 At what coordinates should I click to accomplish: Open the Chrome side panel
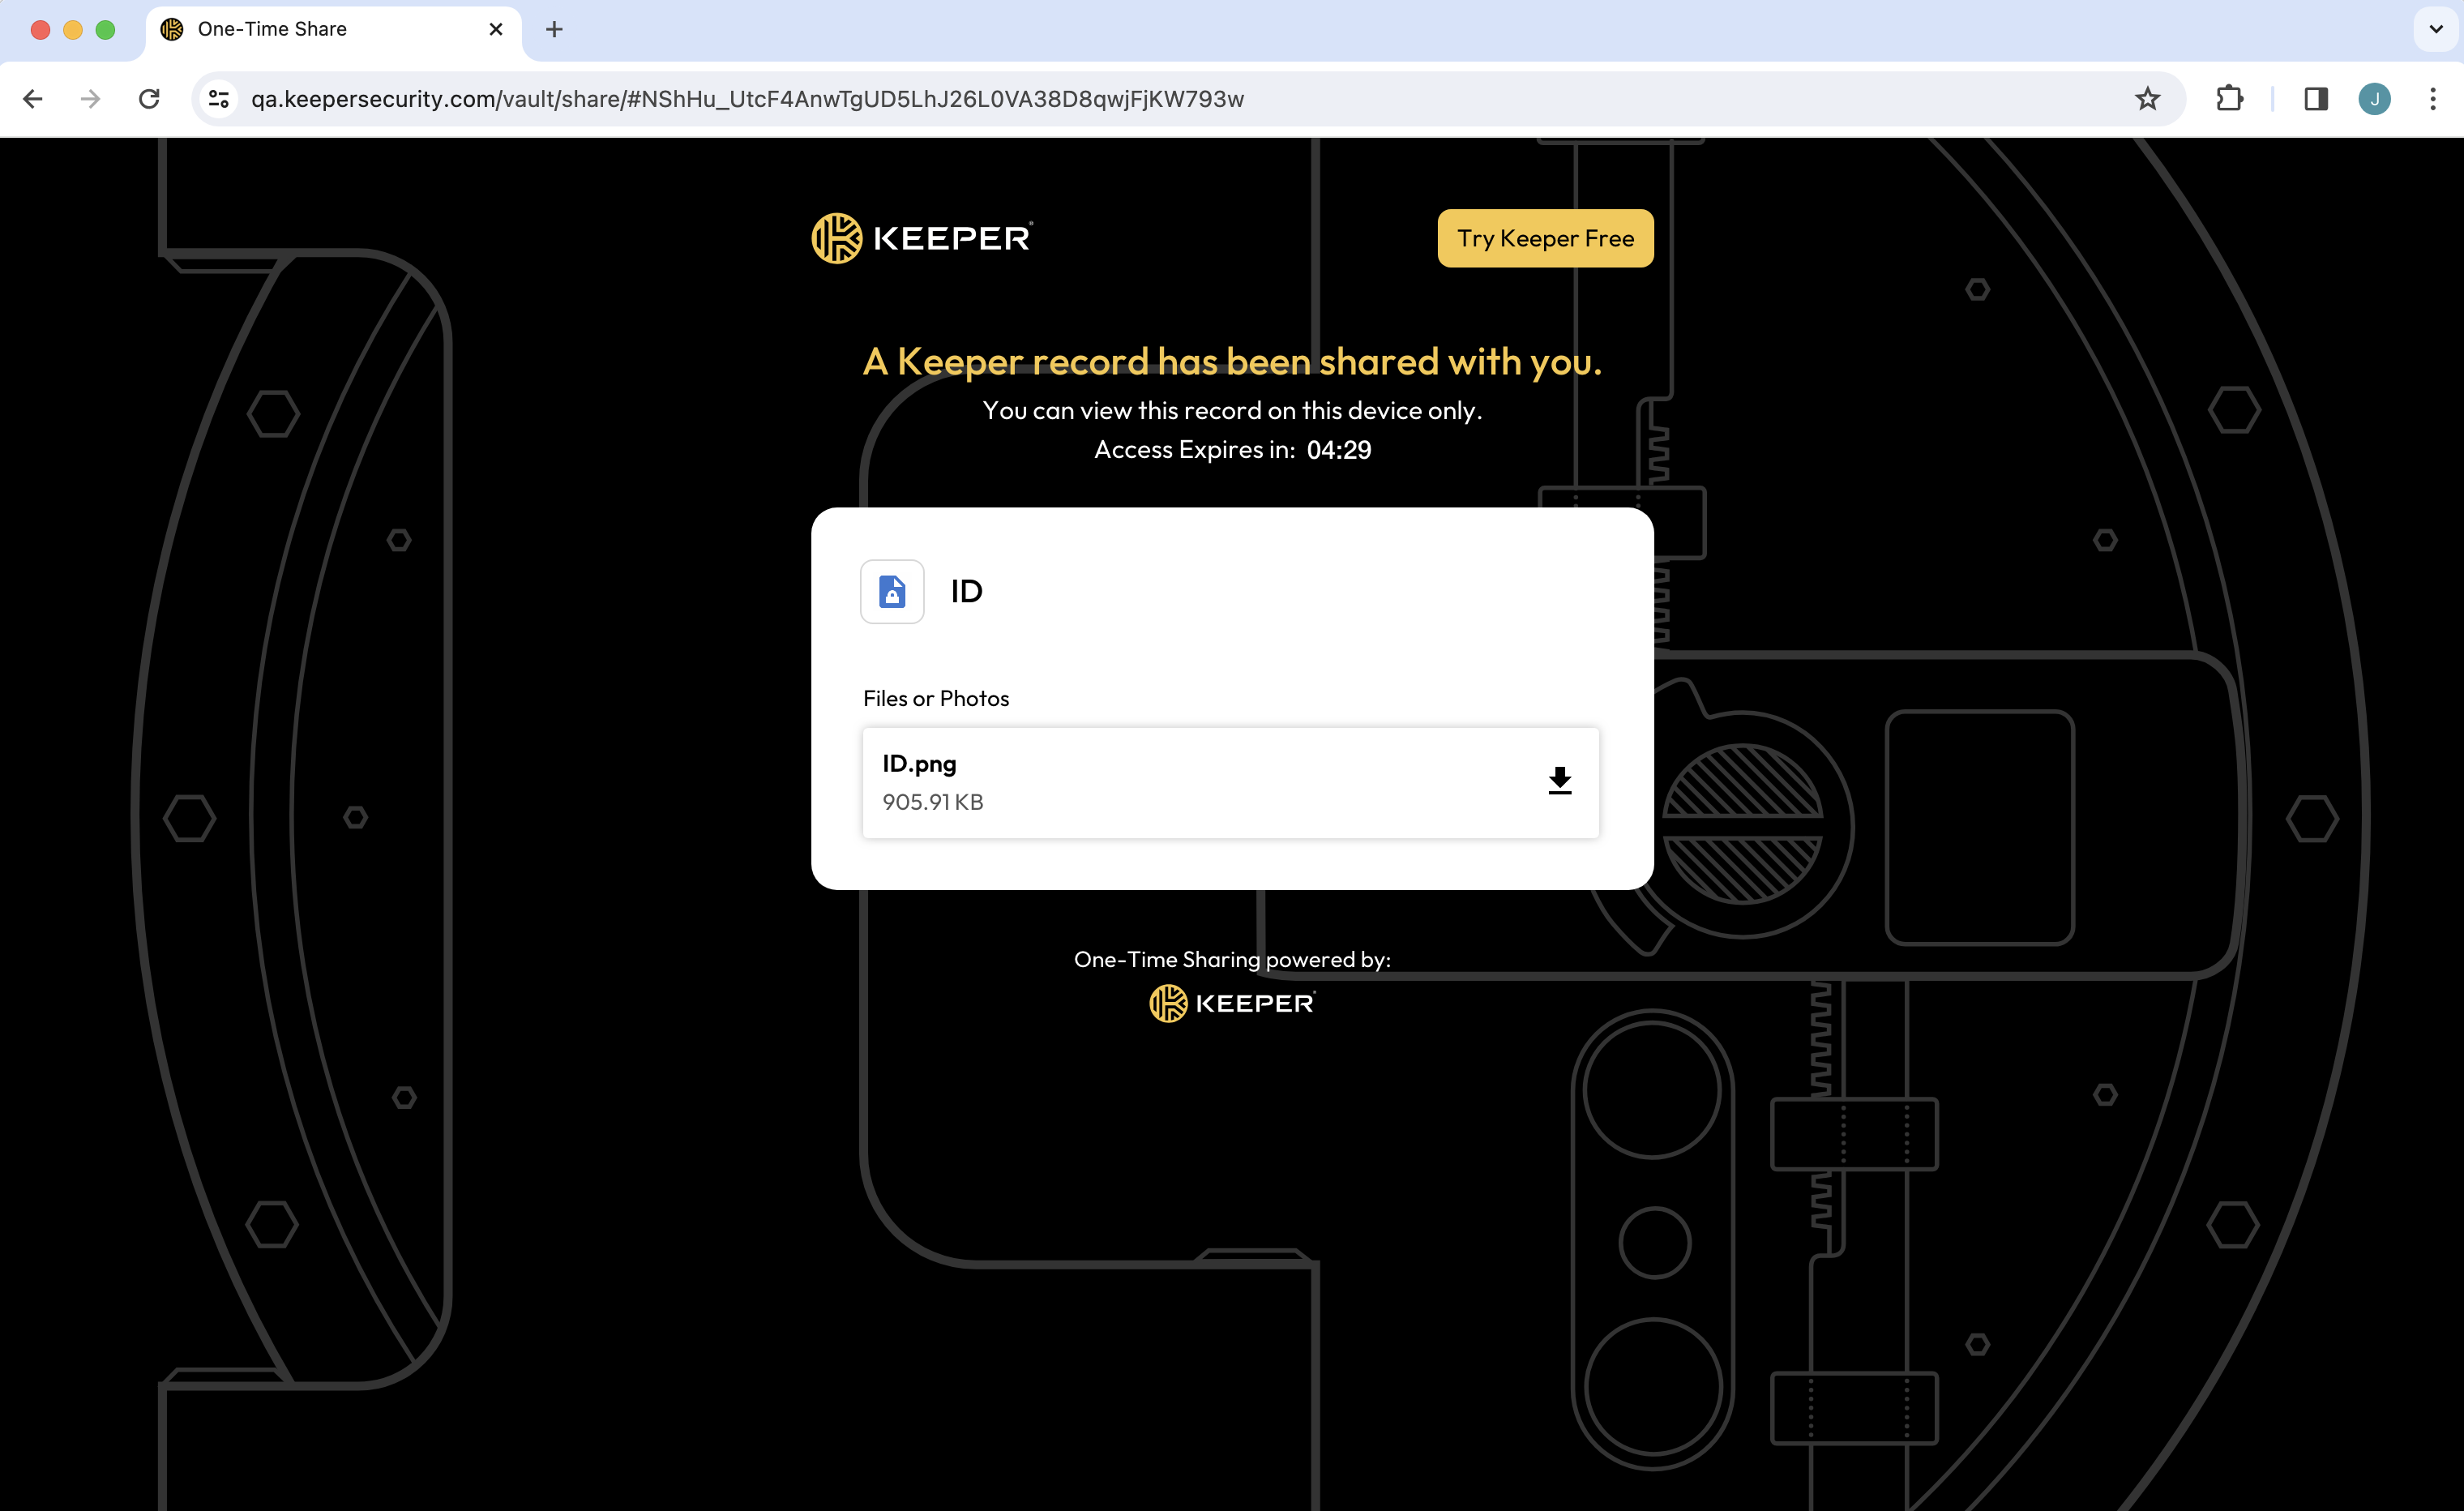pos(2316,99)
